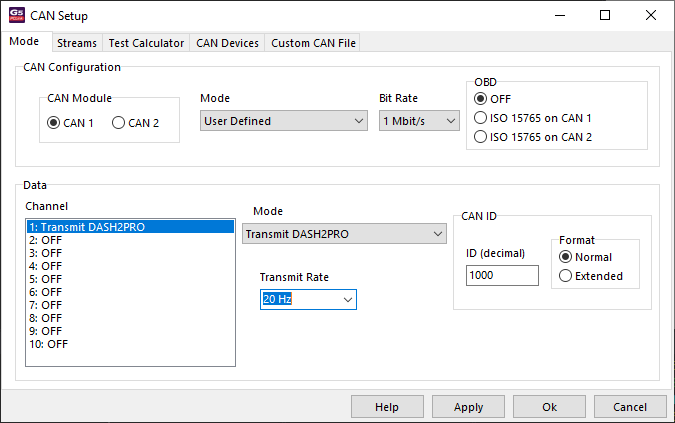
Task: Click inside the ID (decimal) field
Action: pos(502,275)
